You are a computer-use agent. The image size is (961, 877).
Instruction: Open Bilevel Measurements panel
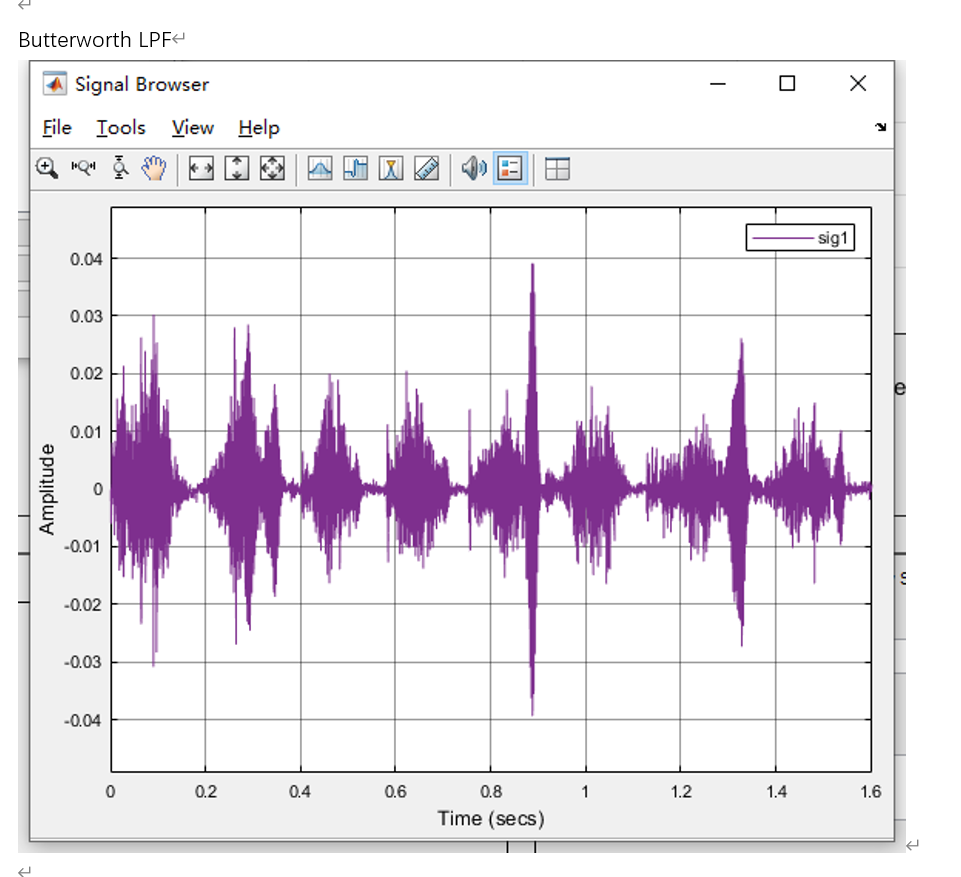[x=355, y=168]
